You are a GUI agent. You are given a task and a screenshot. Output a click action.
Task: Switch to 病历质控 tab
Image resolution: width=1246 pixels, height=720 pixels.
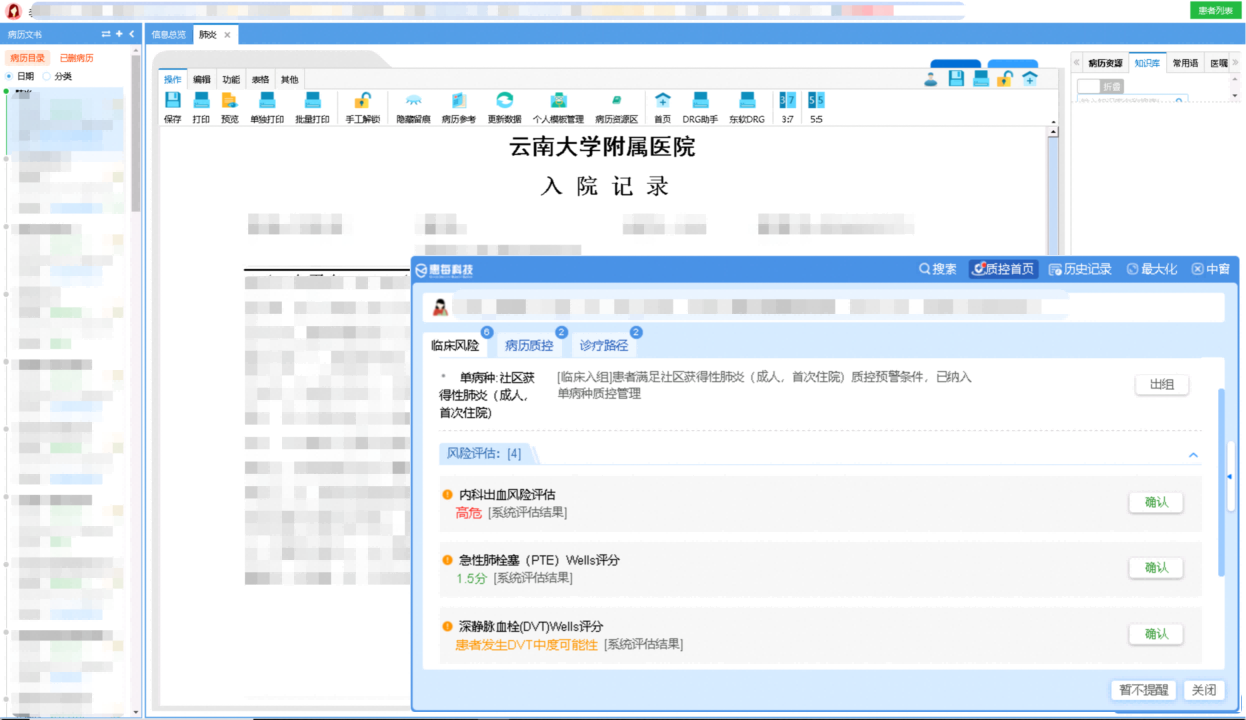pyautogui.click(x=529, y=345)
